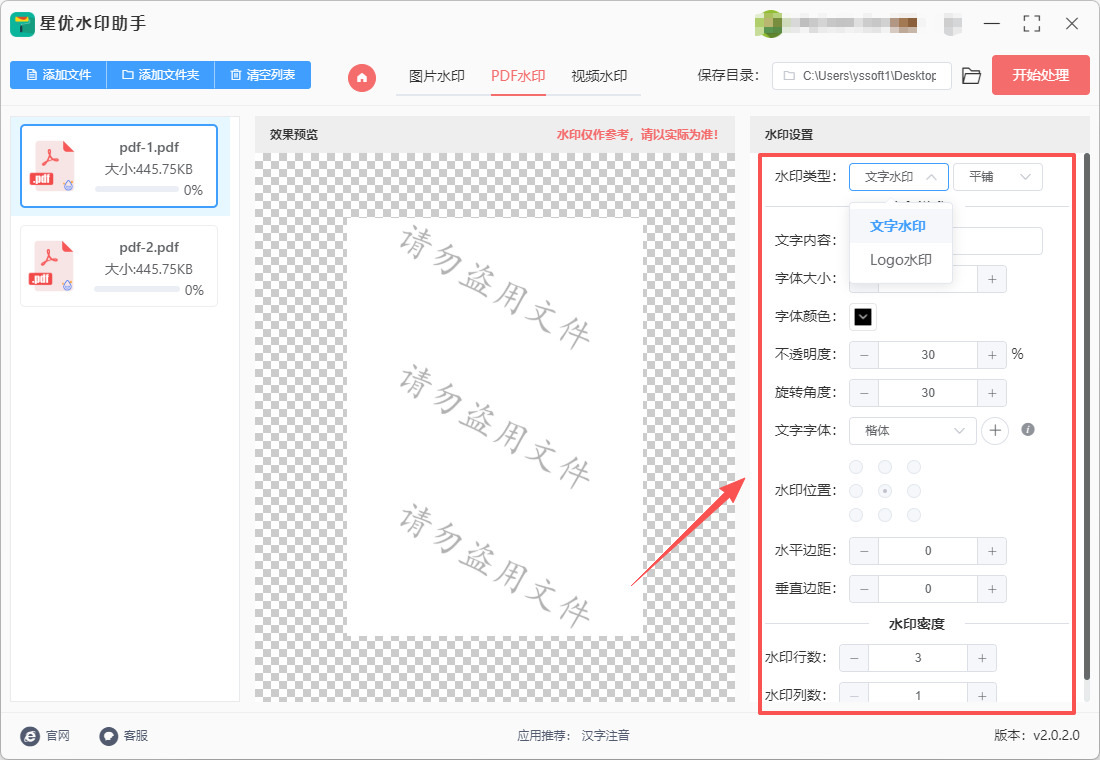The height and width of the screenshot is (760, 1100).
Task: Increase rotation angle with plus
Action: point(992,393)
